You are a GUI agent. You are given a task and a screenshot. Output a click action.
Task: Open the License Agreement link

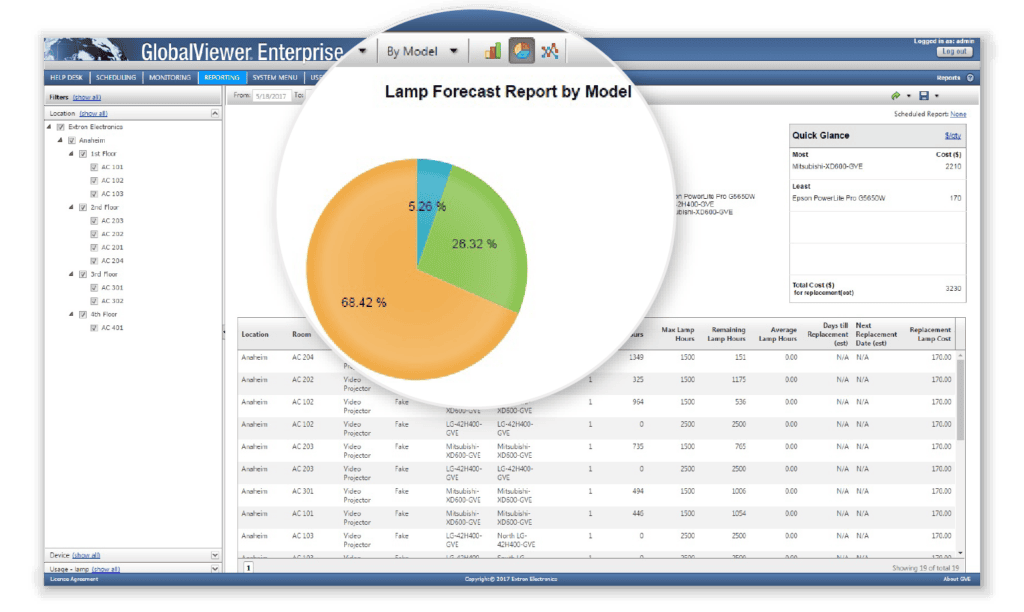tap(74, 579)
